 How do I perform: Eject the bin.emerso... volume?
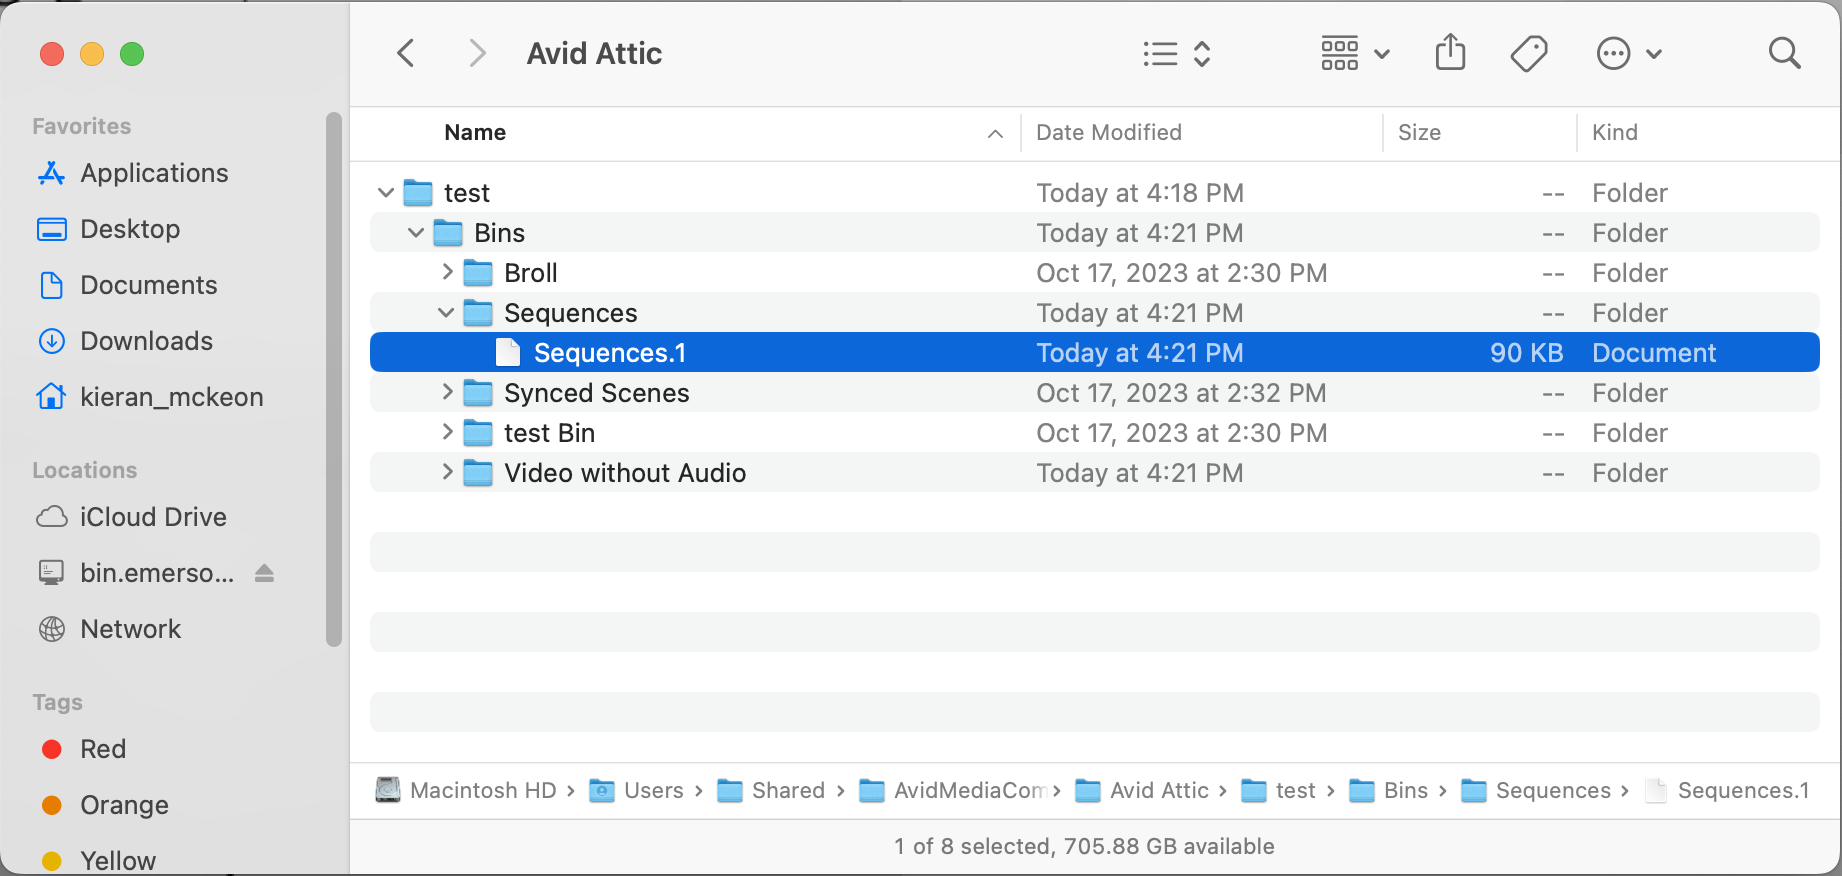point(264,573)
